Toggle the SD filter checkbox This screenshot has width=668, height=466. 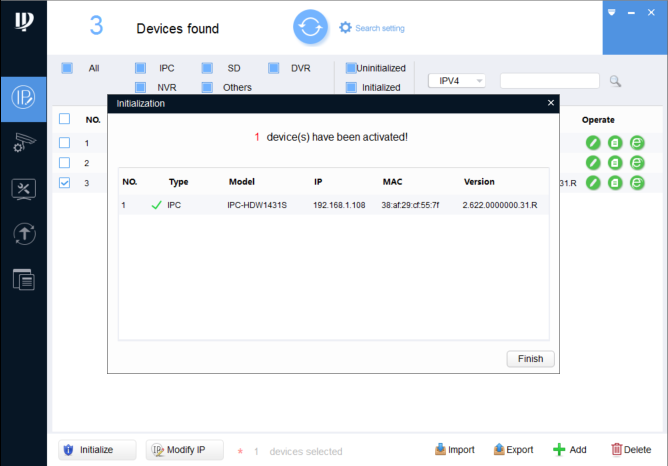207,68
